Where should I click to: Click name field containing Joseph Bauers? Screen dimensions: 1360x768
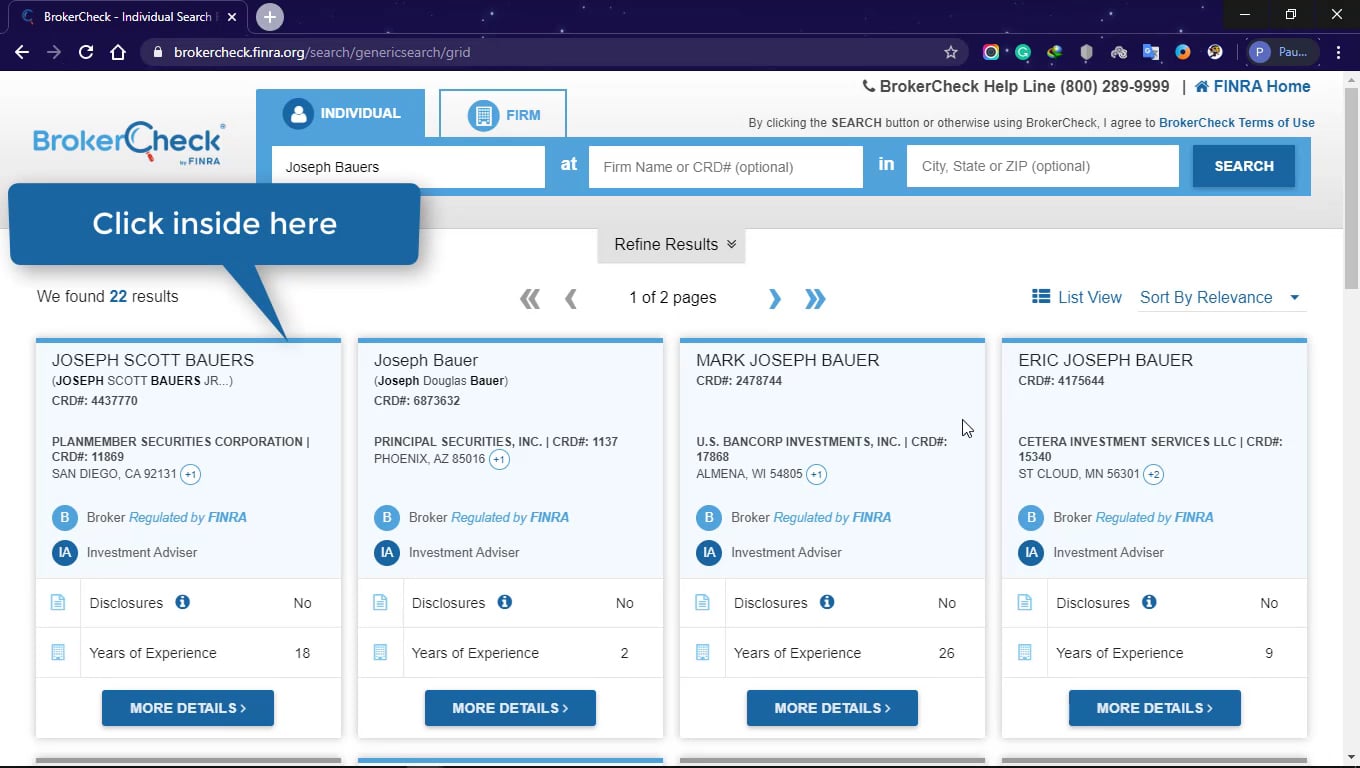408,167
